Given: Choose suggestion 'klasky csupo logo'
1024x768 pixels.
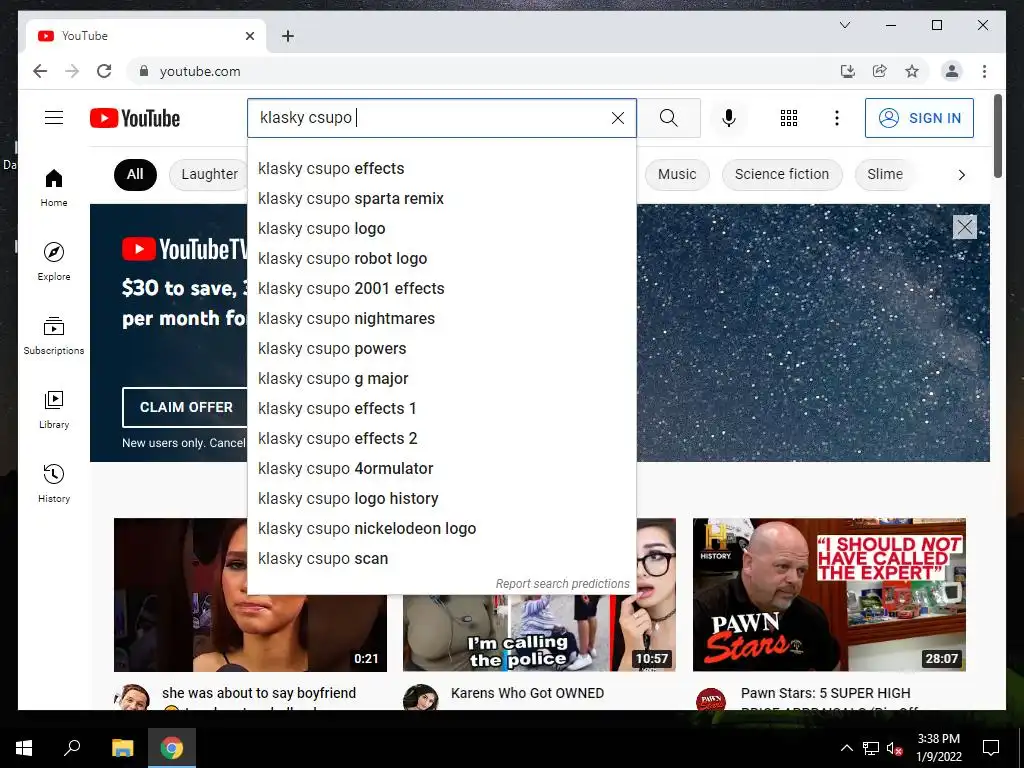Looking at the screenshot, I should [441, 229].
